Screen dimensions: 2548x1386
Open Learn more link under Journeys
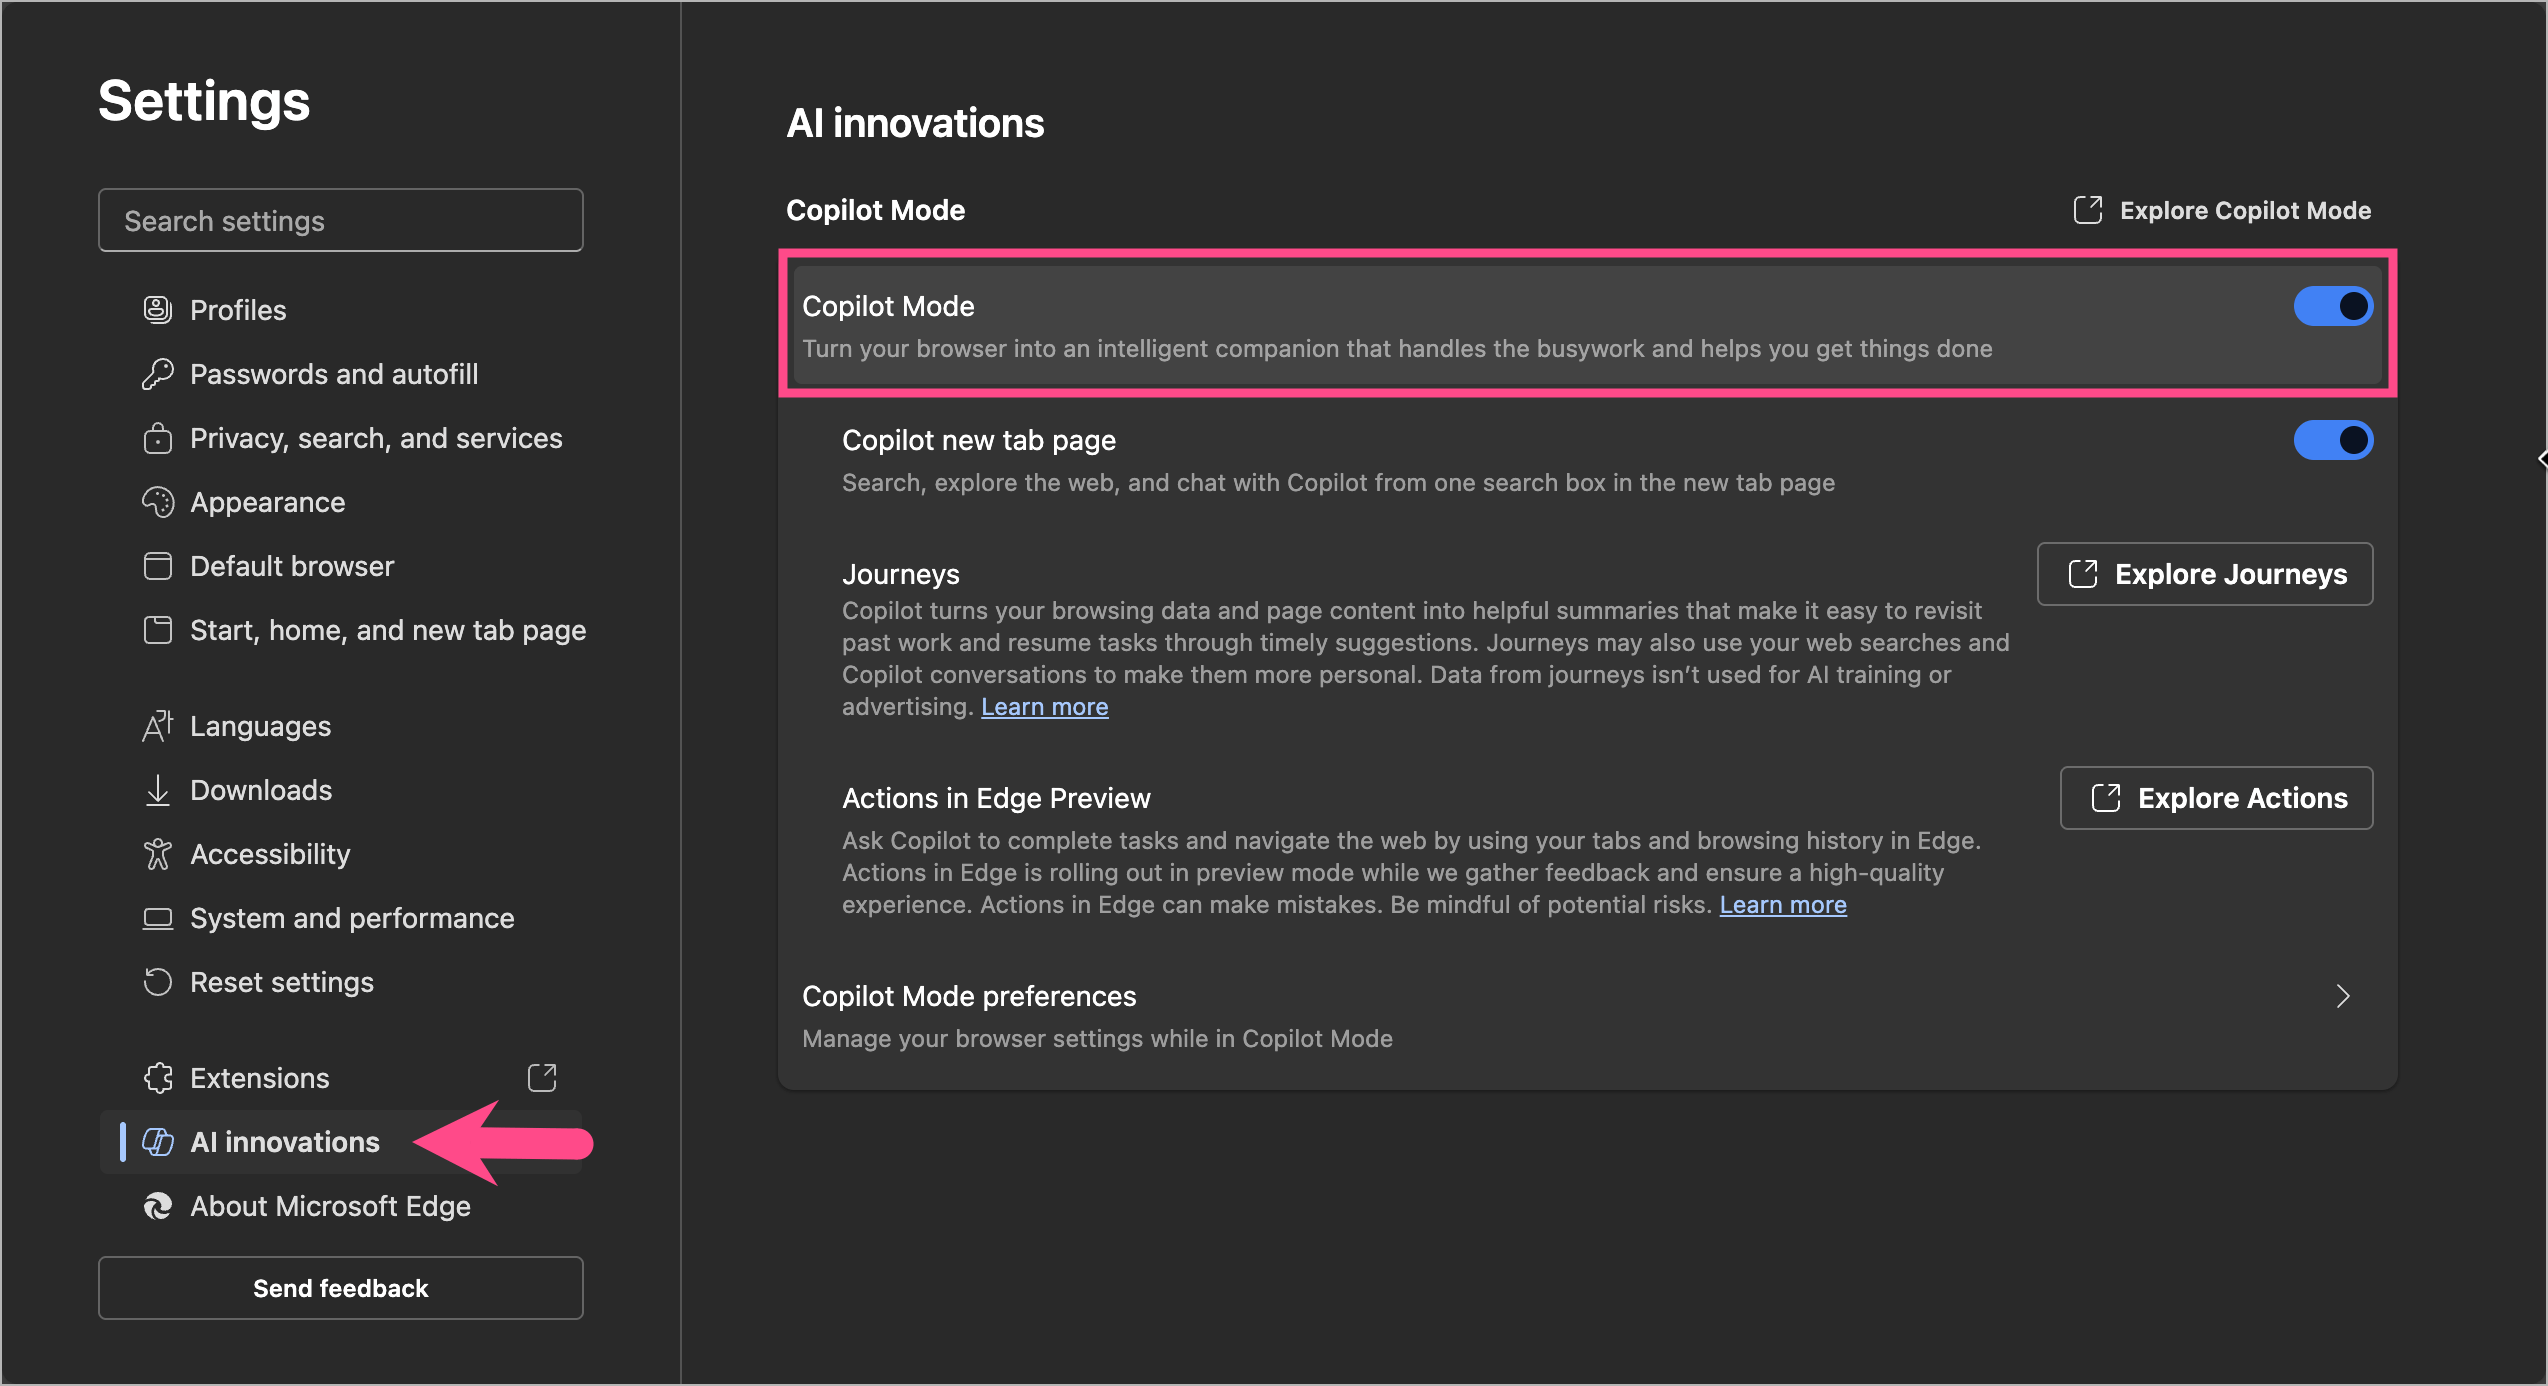[1044, 707]
